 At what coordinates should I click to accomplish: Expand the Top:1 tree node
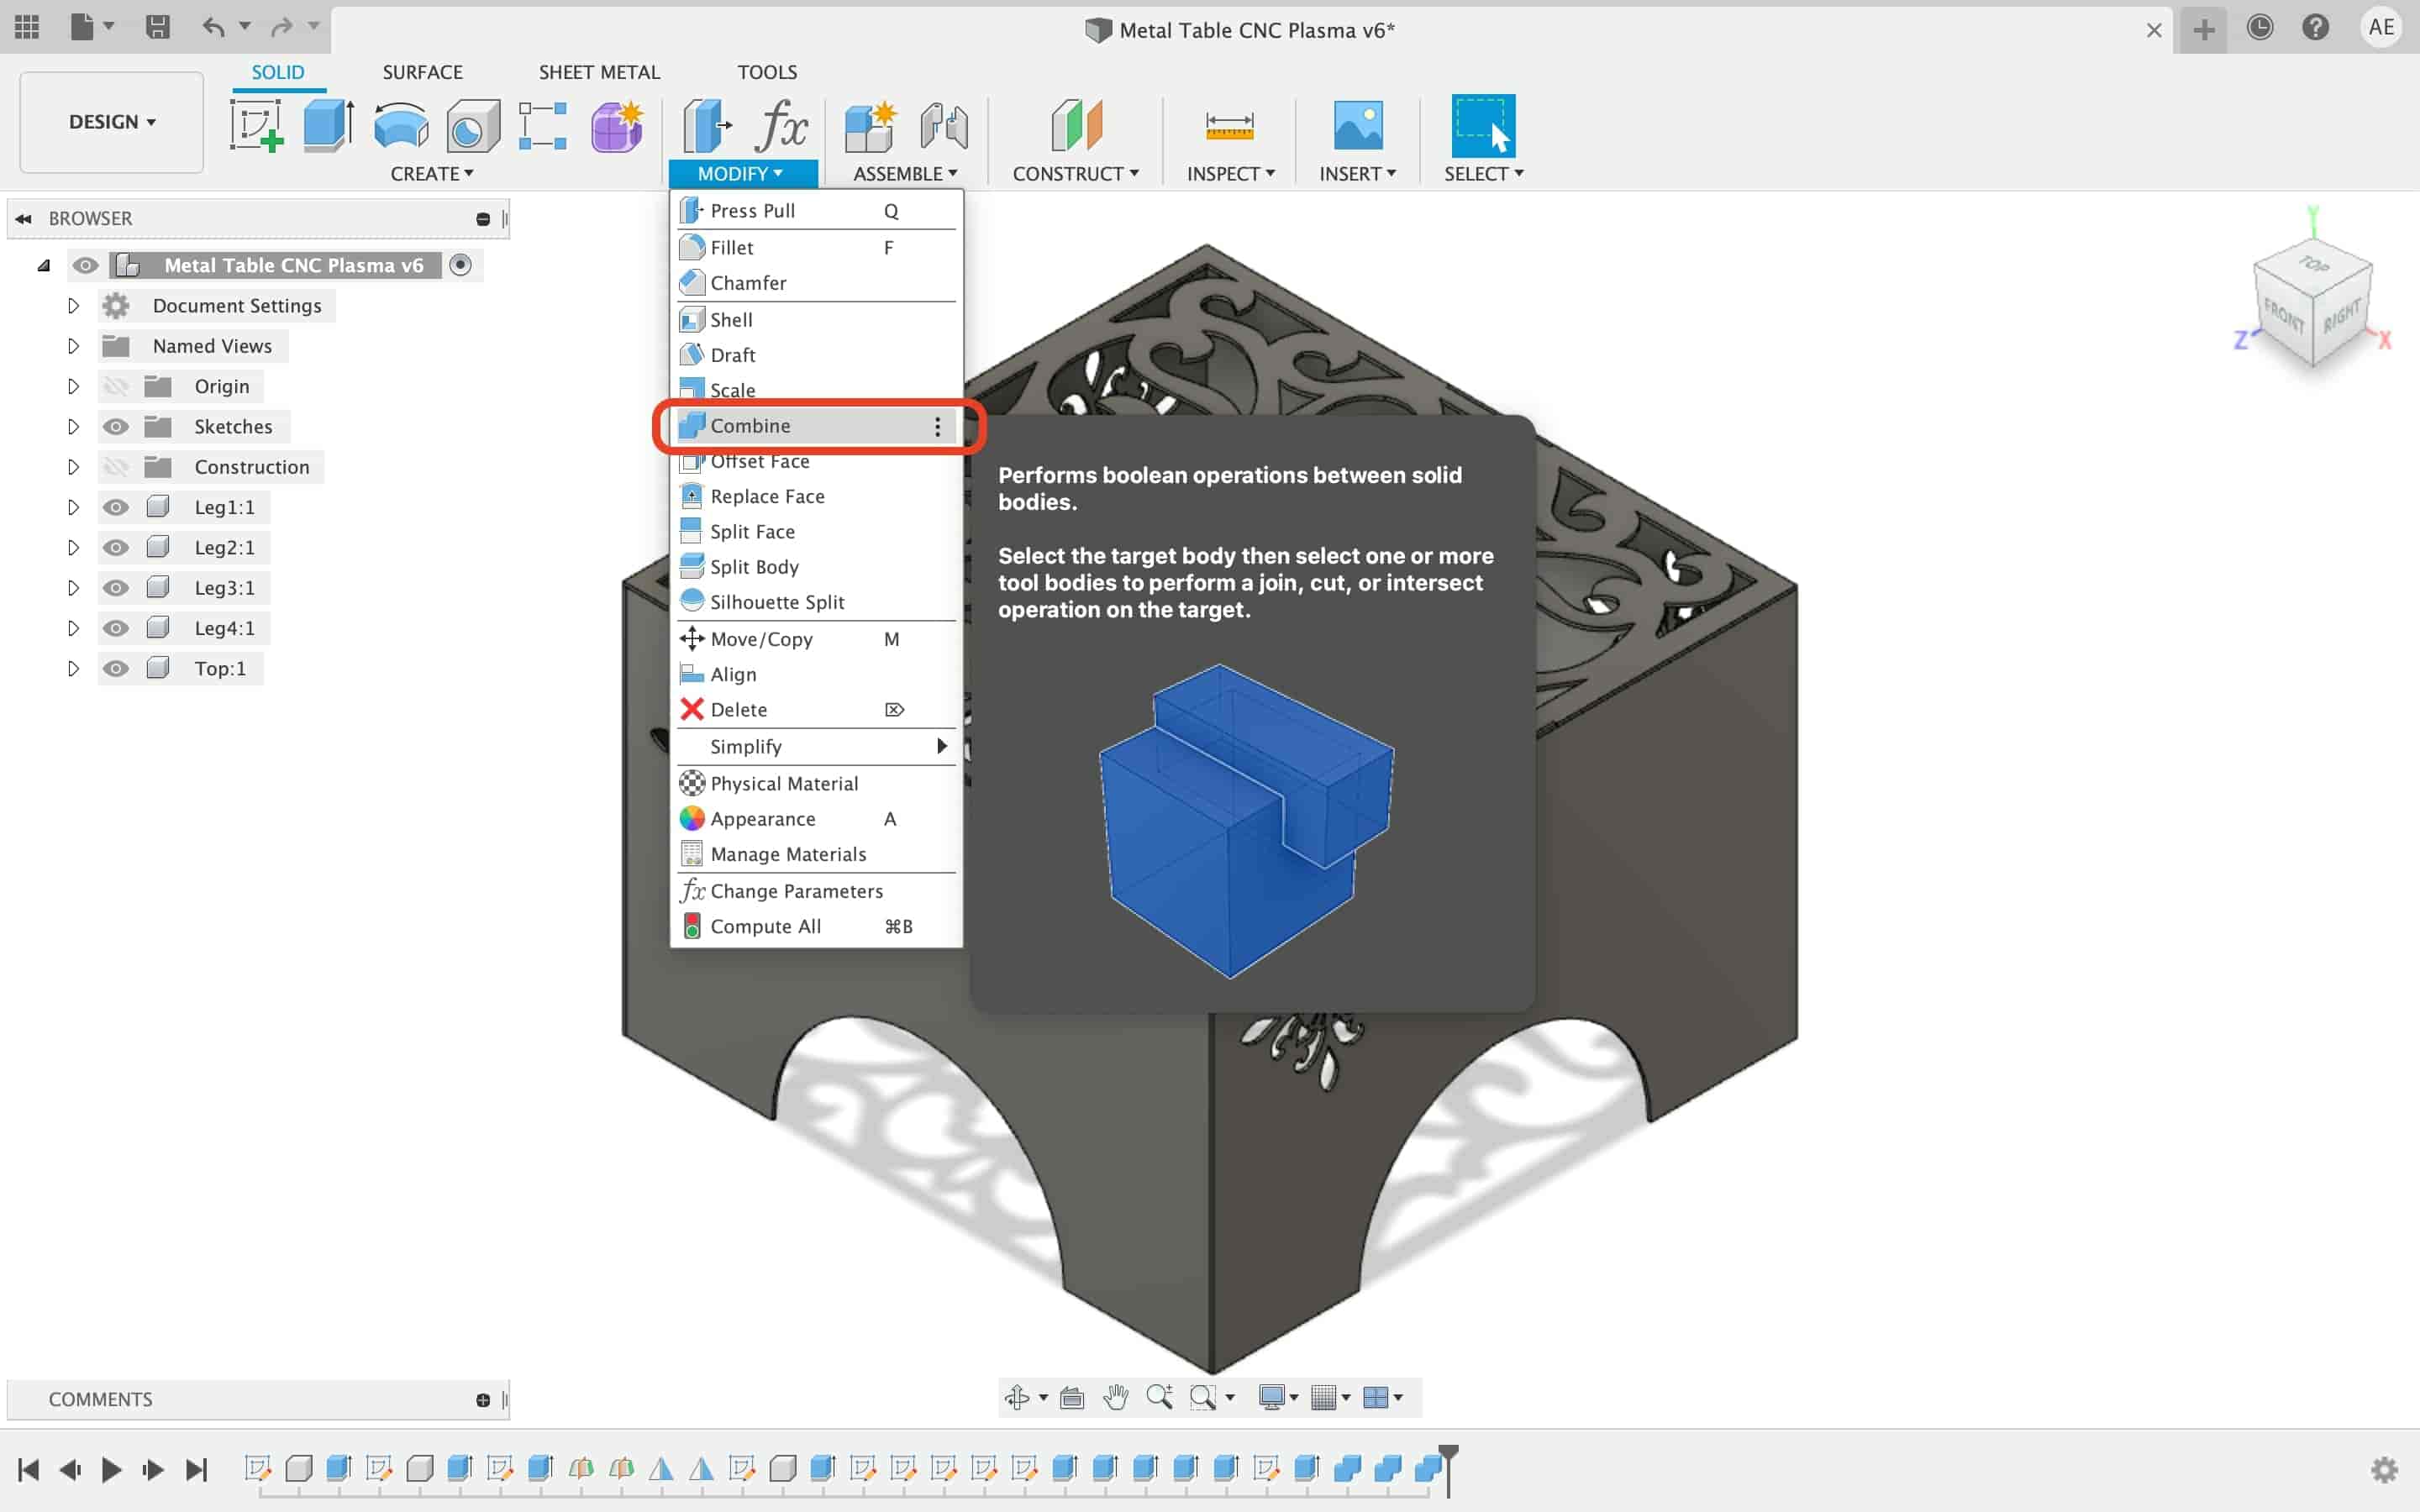[x=73, y=668]
